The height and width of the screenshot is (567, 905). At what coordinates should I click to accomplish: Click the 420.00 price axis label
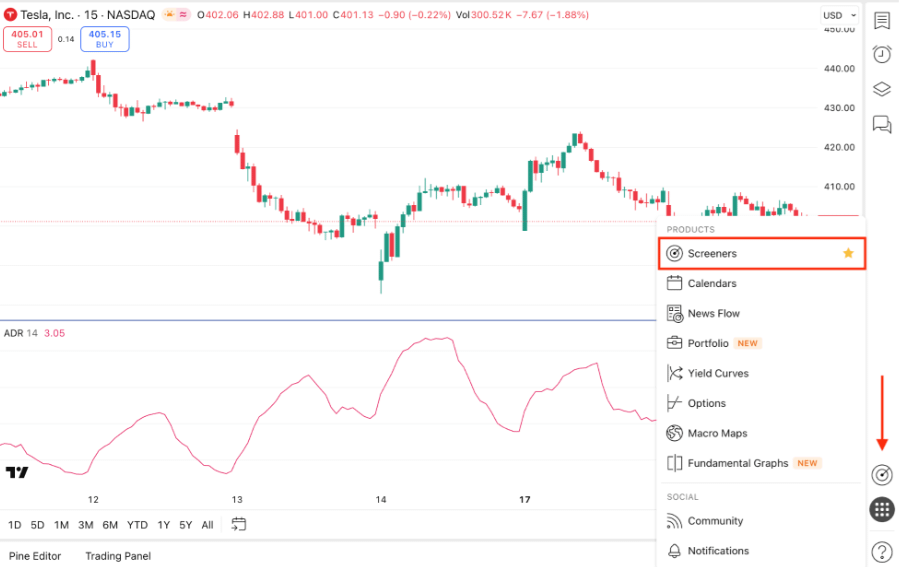[x=839, y=147]
